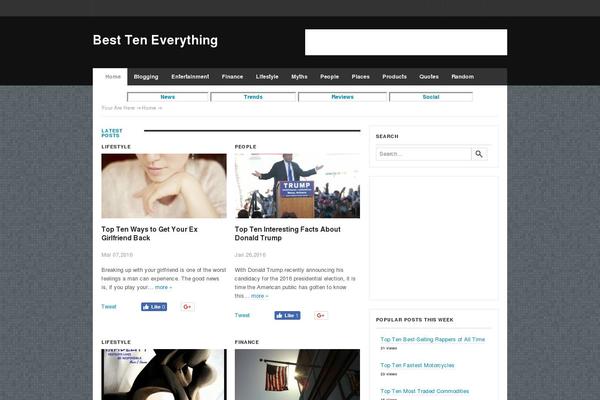Open the girl thumbnail of Ex Girlfriend post

pos(164,186)
